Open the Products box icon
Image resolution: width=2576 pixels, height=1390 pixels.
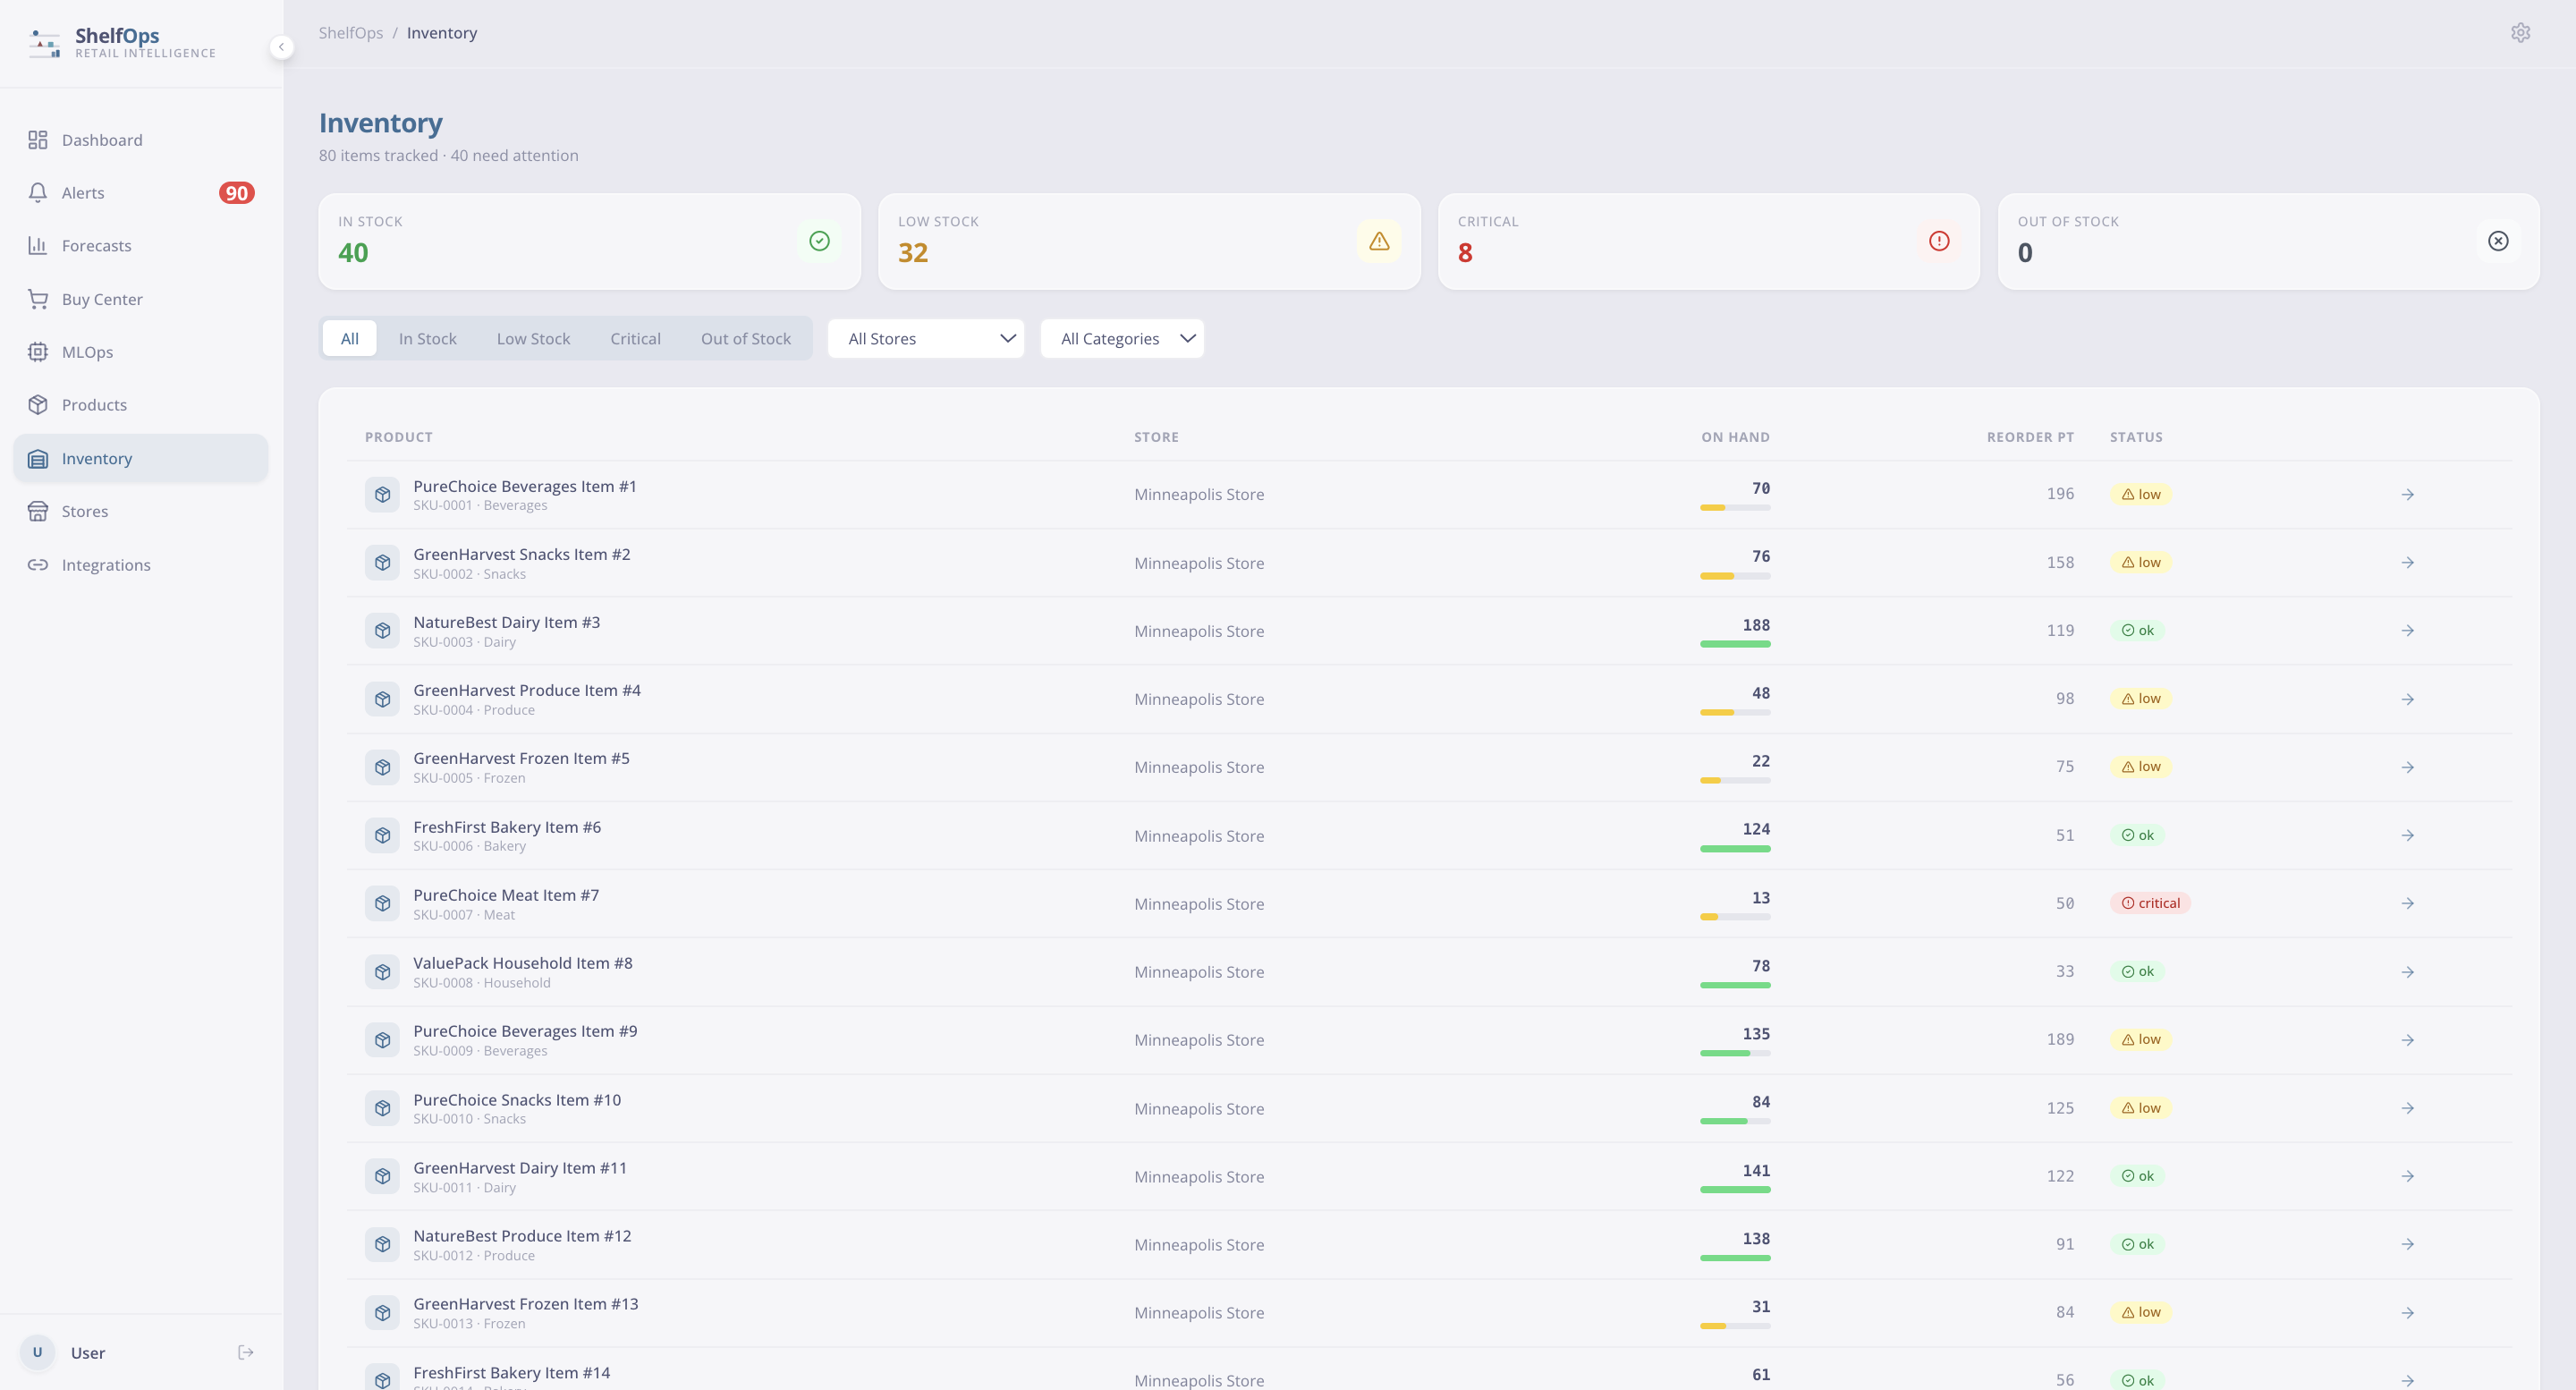38,404
